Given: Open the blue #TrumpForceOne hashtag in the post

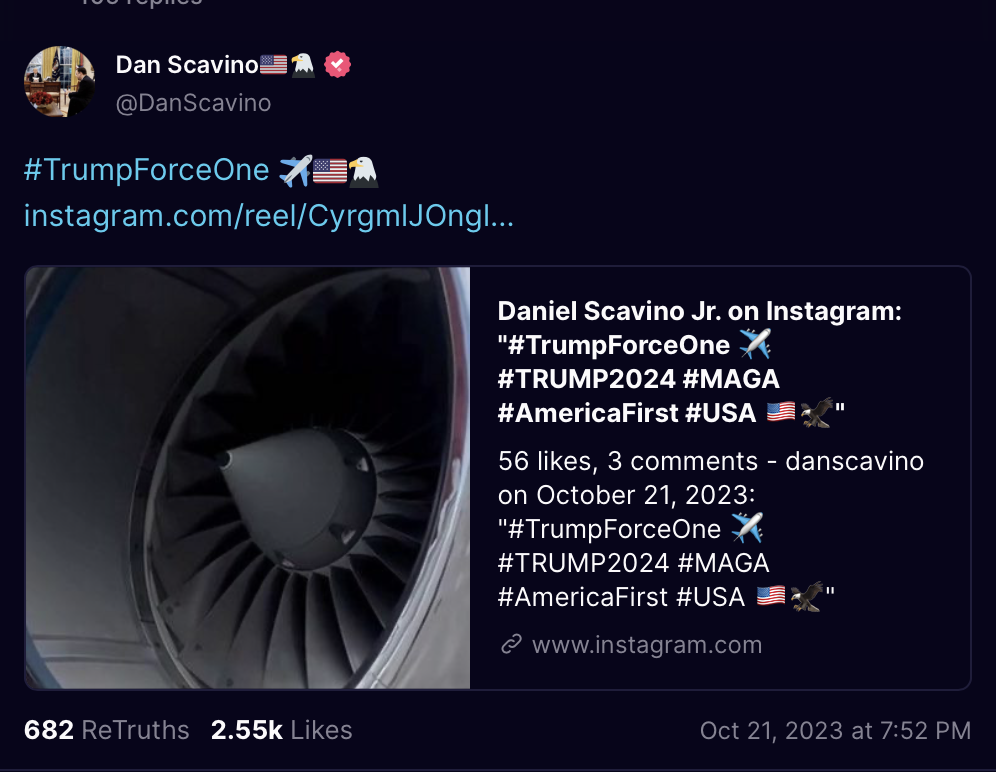Looking at the screenshot, I should (x=146, y=171).
